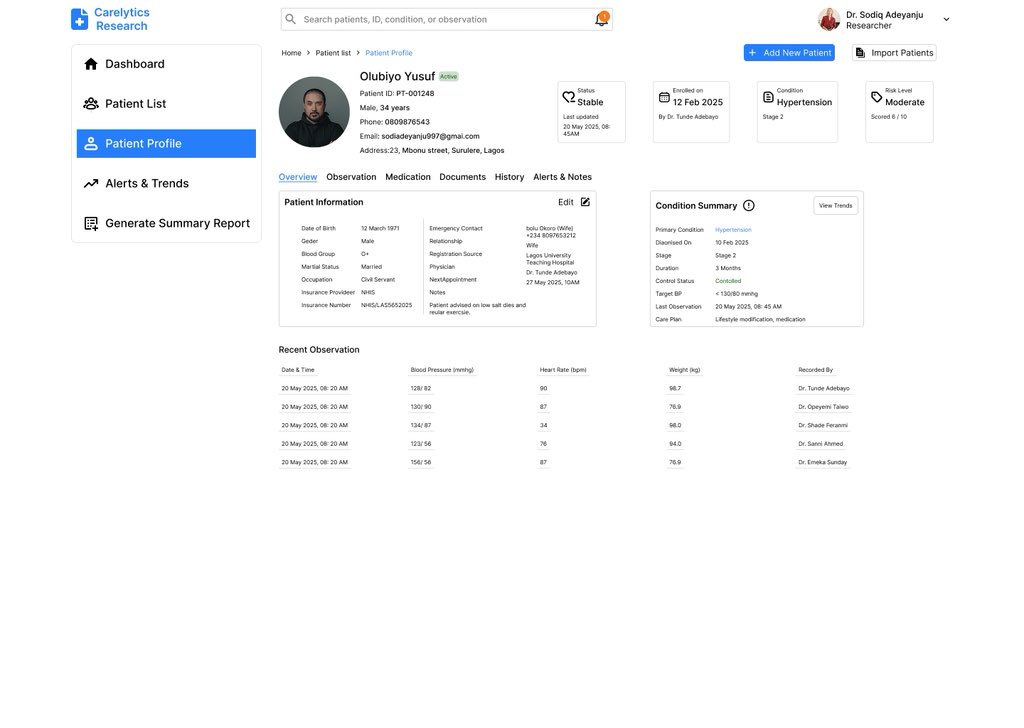Click 12 Feb 2025 enrolled date
Screen dimensions: 1024x728
tap(698, 103)
